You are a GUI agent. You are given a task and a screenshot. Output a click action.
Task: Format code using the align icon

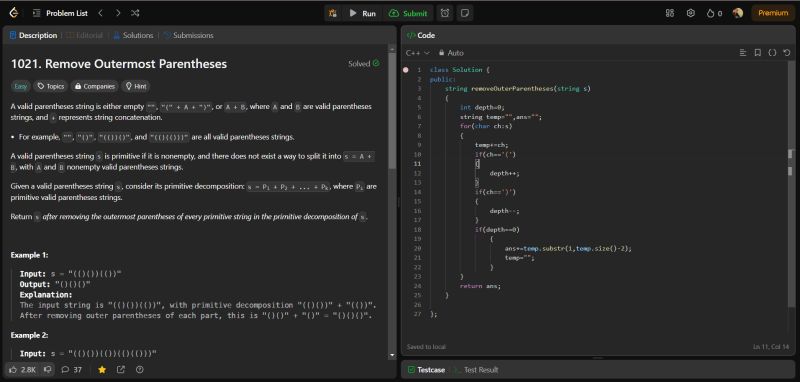tap(743, 53)
